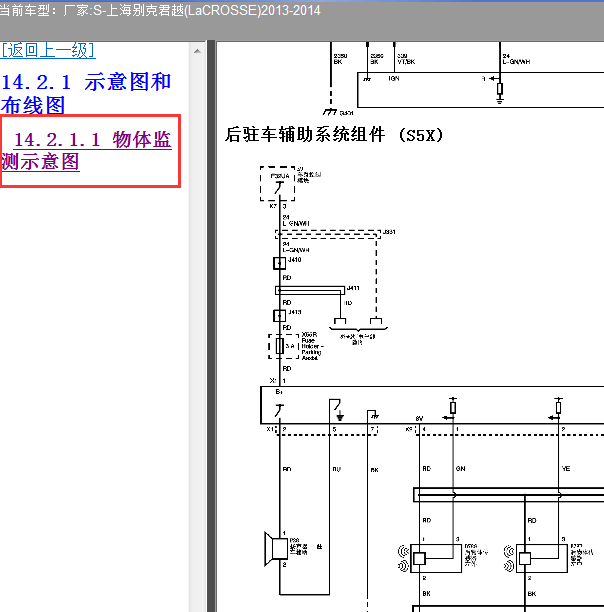Open 14.2.1.1 物体监测示意图 link
This screenshot has width=604, height=612.
[86, 151]
